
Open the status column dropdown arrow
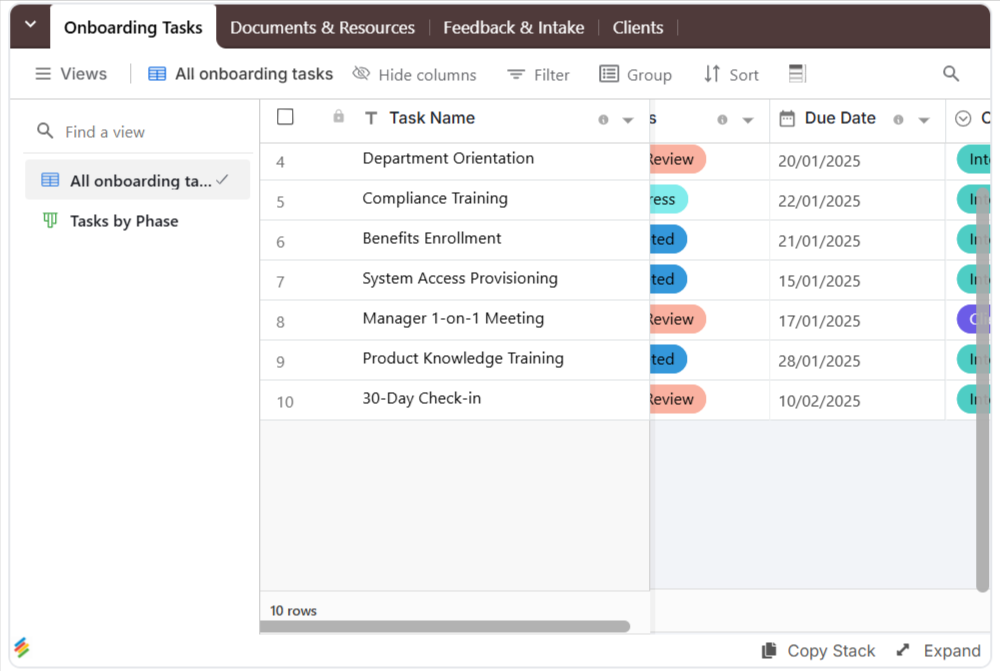click(747, 120)
